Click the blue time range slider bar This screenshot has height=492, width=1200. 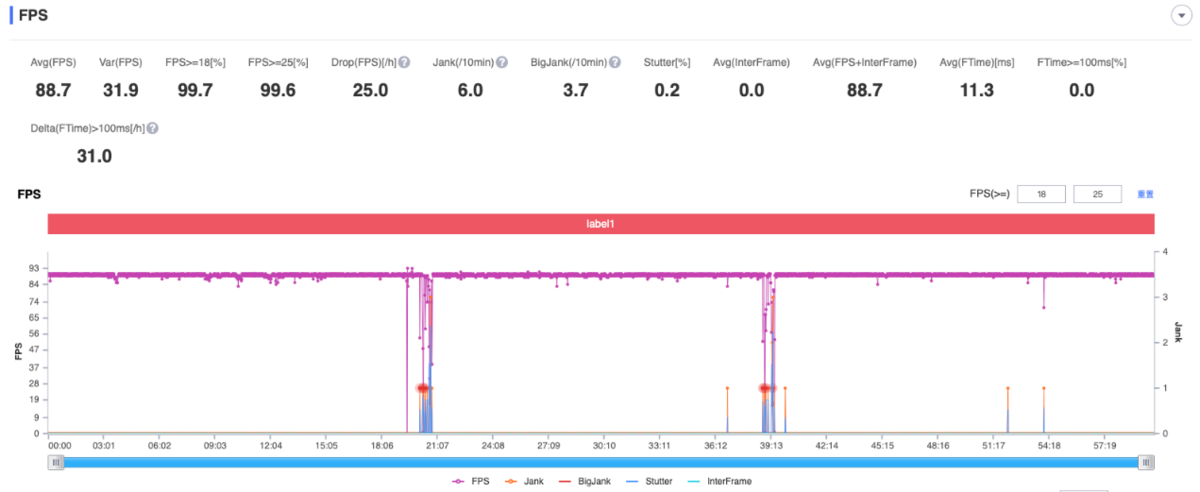(x=600, y=462)
